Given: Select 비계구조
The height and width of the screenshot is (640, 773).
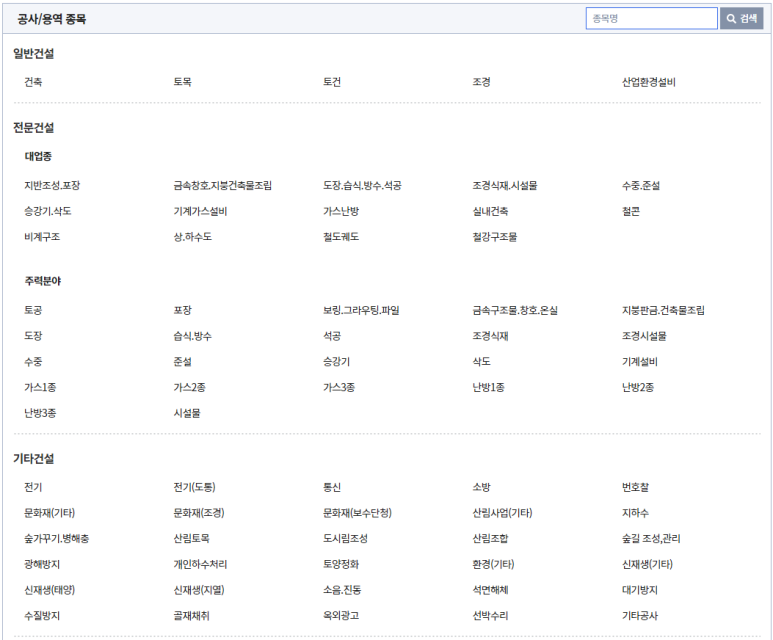Looking at the screenshot, I should coord(42,237).
